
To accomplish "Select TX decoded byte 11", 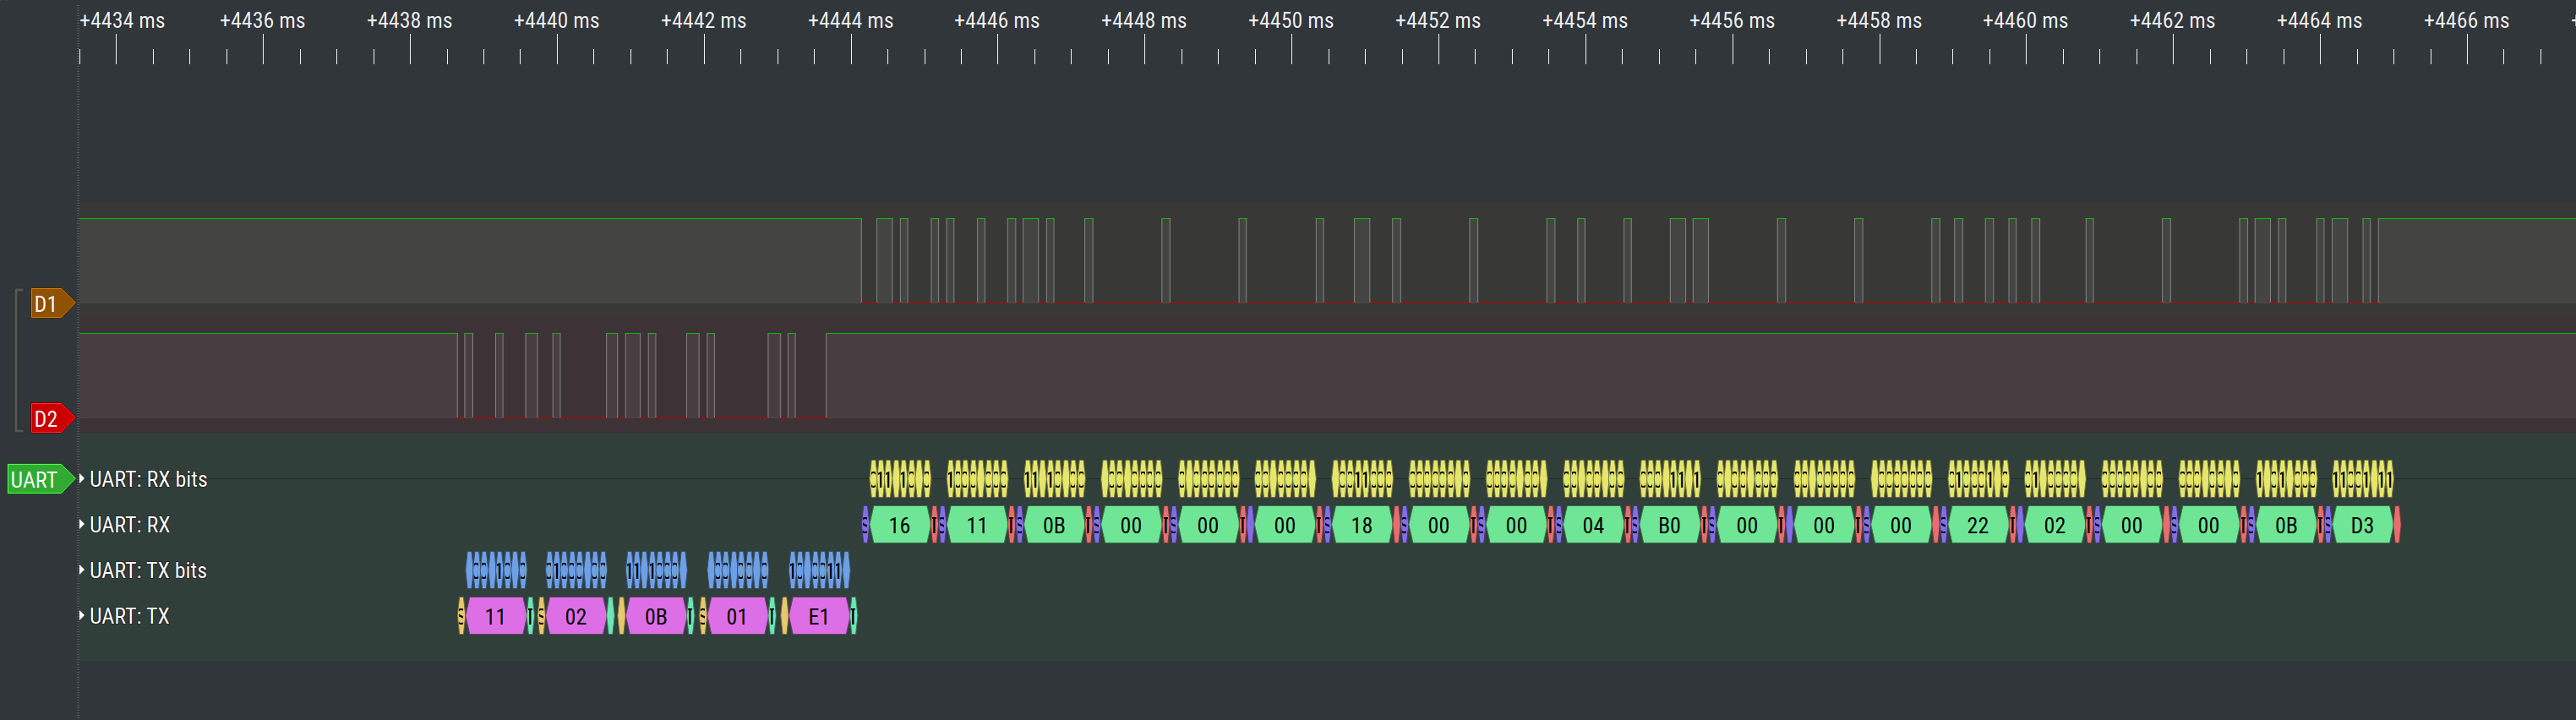I will pos(496,616).
